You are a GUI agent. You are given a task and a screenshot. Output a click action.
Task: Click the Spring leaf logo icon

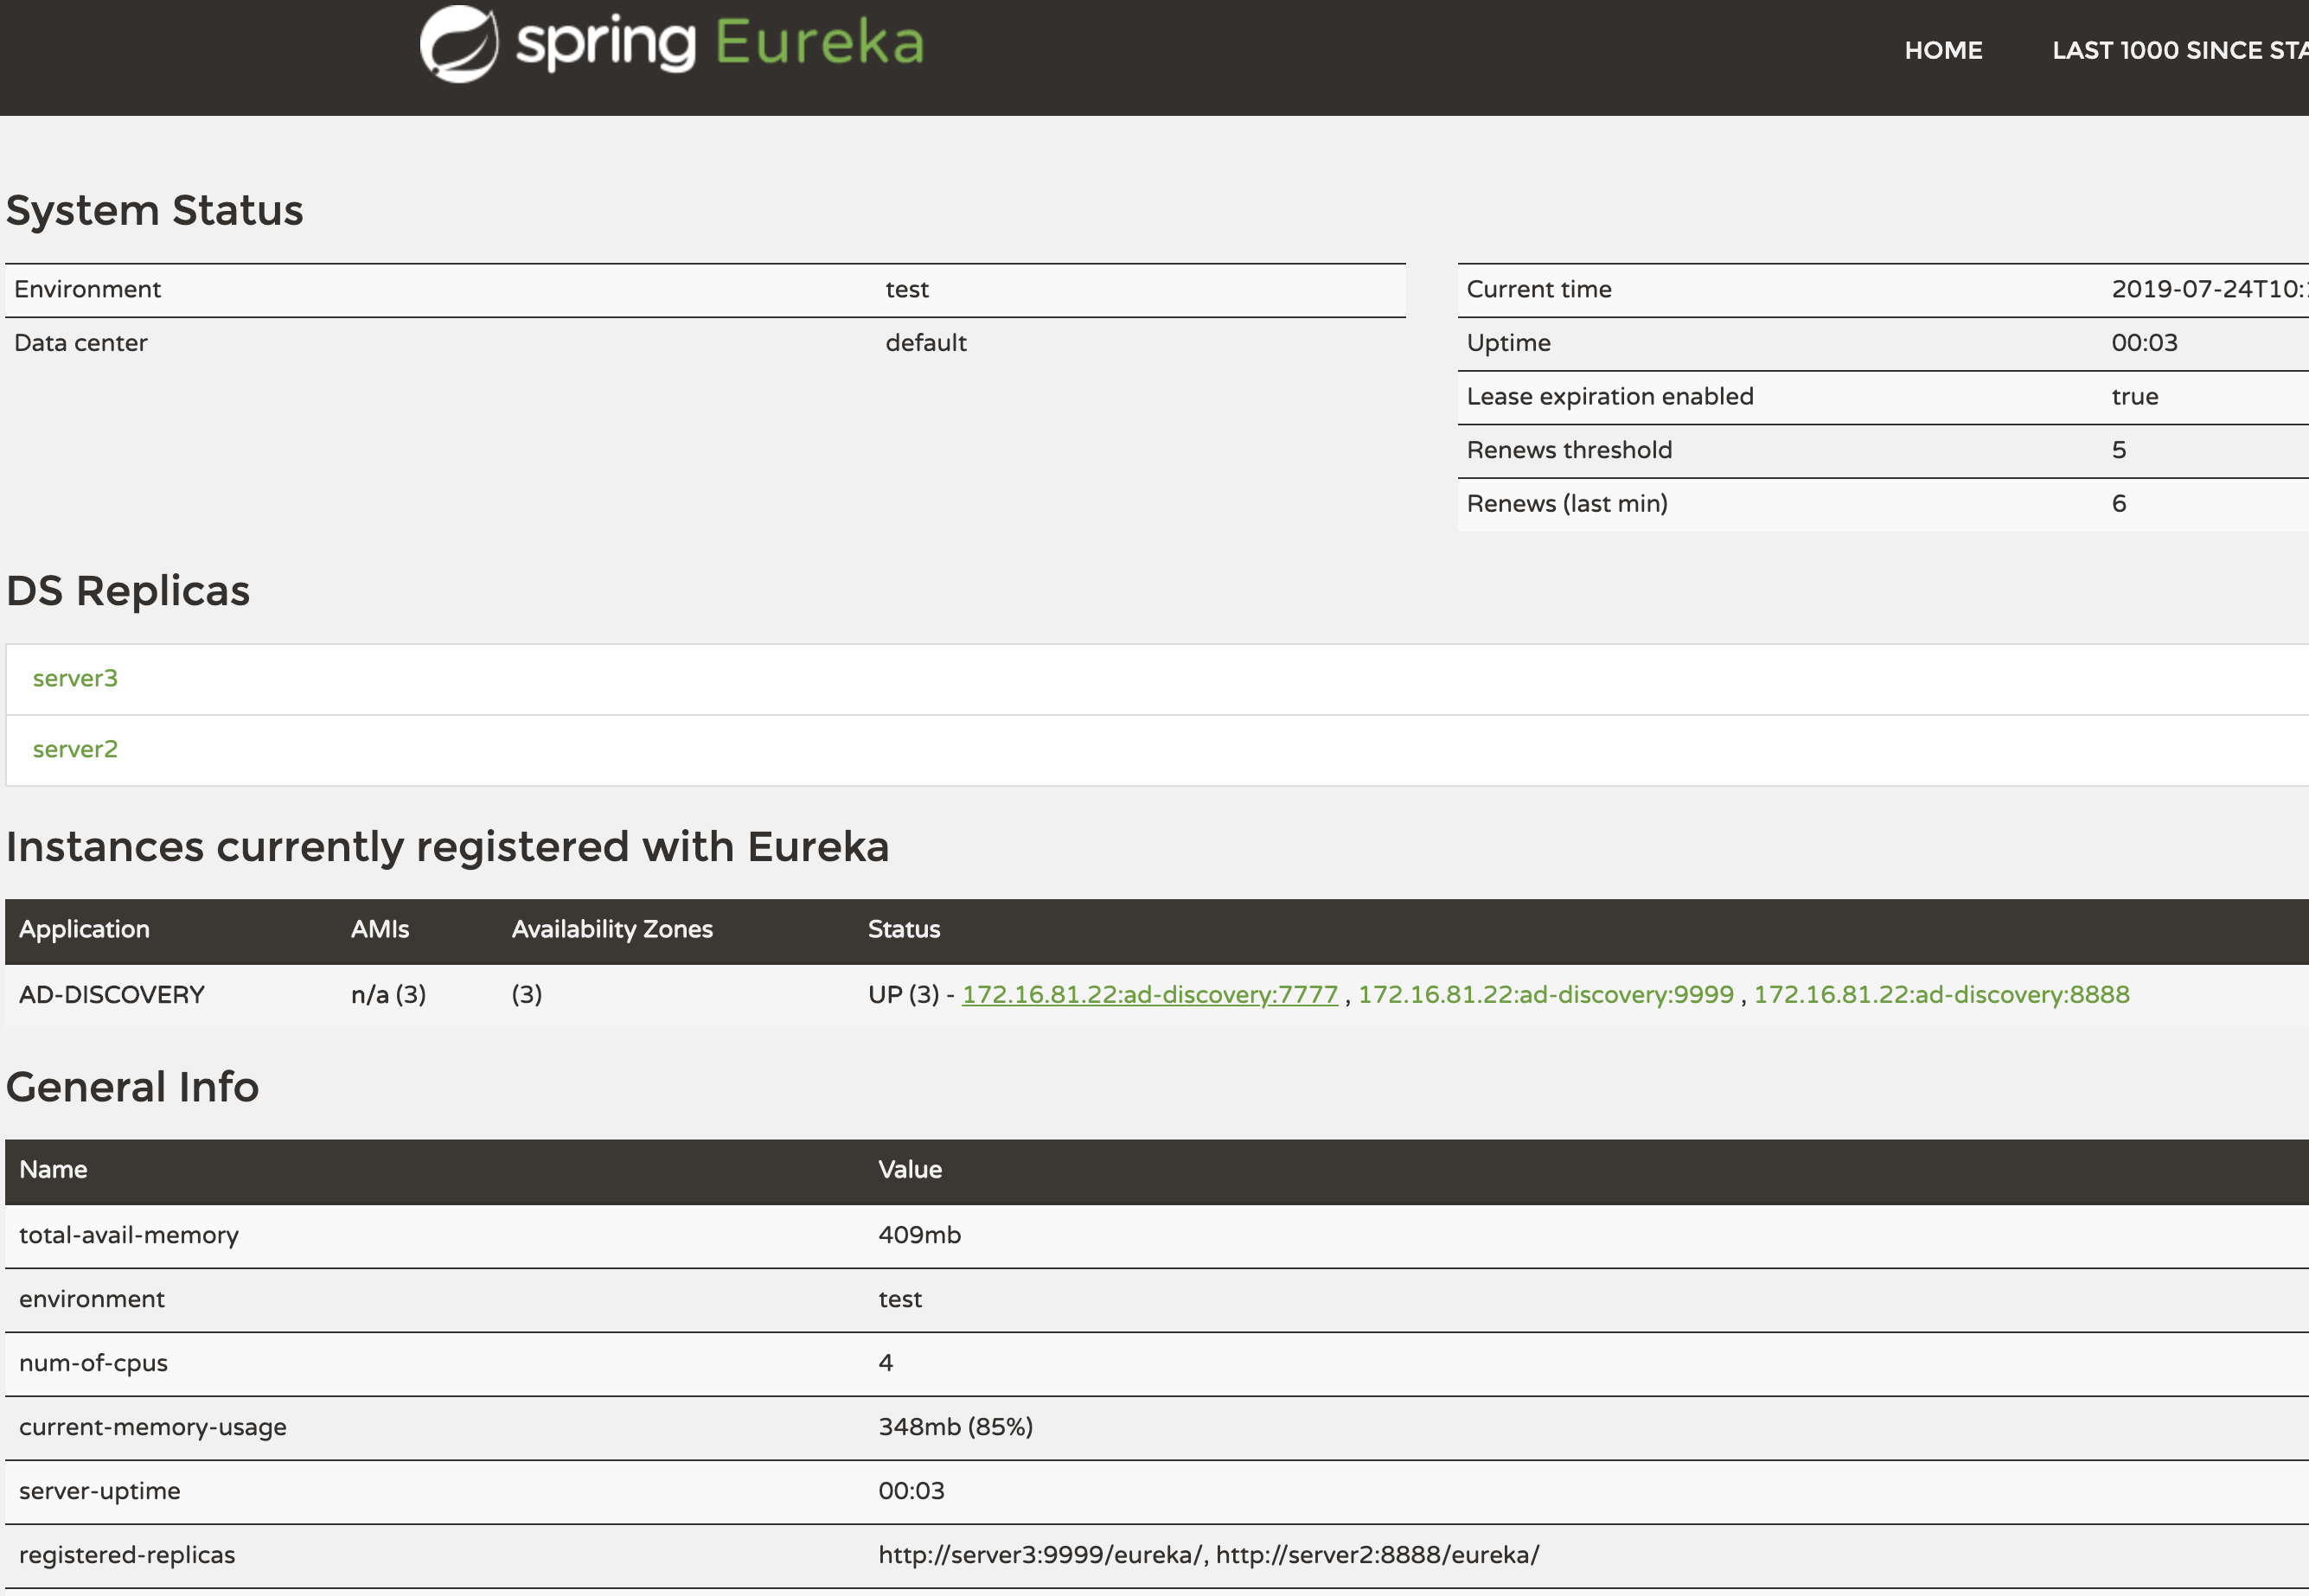(458, 44)
